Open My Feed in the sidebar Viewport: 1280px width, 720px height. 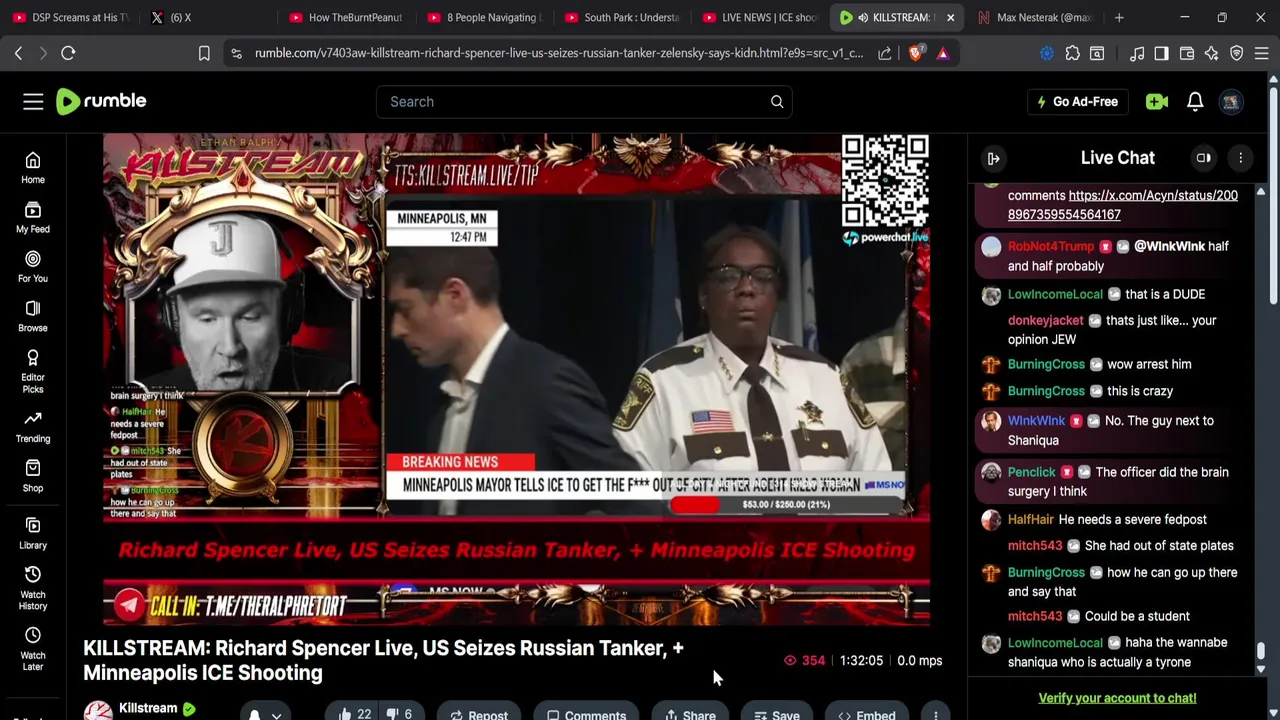coord(33,217)
